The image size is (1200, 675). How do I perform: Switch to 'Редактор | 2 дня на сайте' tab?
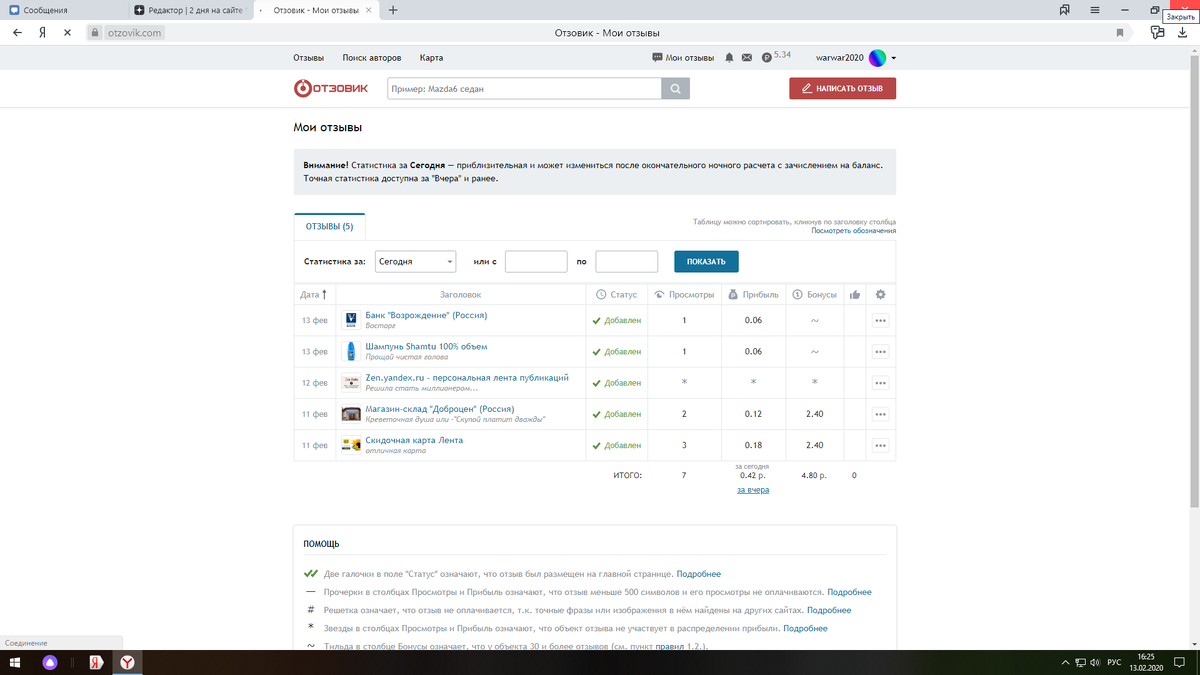click(190, 10)
